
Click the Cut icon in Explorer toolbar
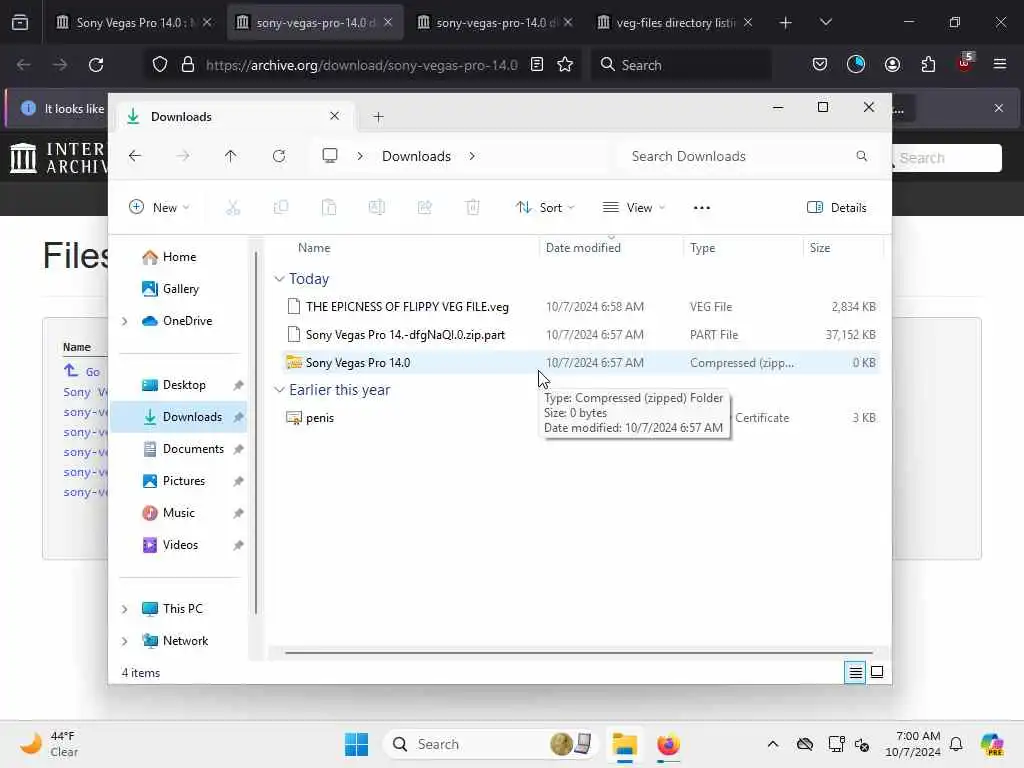pyautogui.click(x=233, y=208)
